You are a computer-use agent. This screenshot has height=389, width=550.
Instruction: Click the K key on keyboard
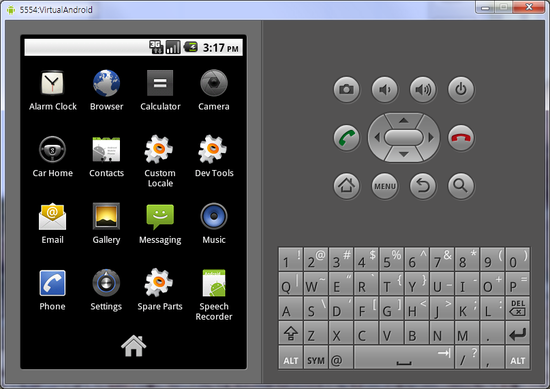(467, 308)
